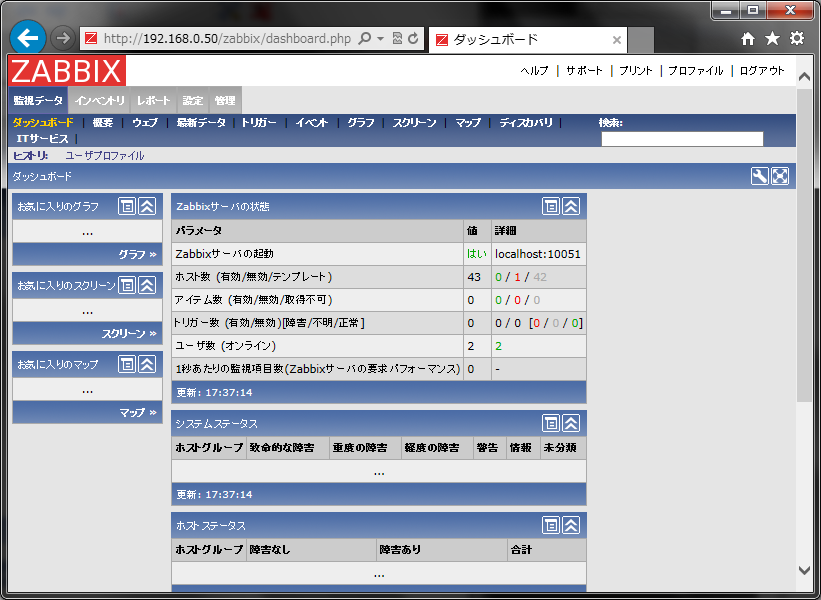The image size is (821, 600).
Task: Click the localhost:10051 detail cell
Action: pyautogui.click(x=538, y=254)
